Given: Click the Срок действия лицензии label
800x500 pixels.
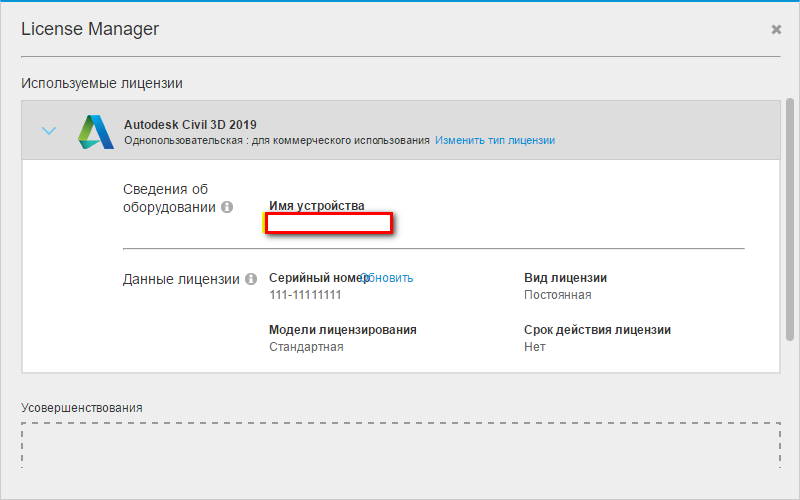Looking at the screenshot, I should tap(597, 330).
